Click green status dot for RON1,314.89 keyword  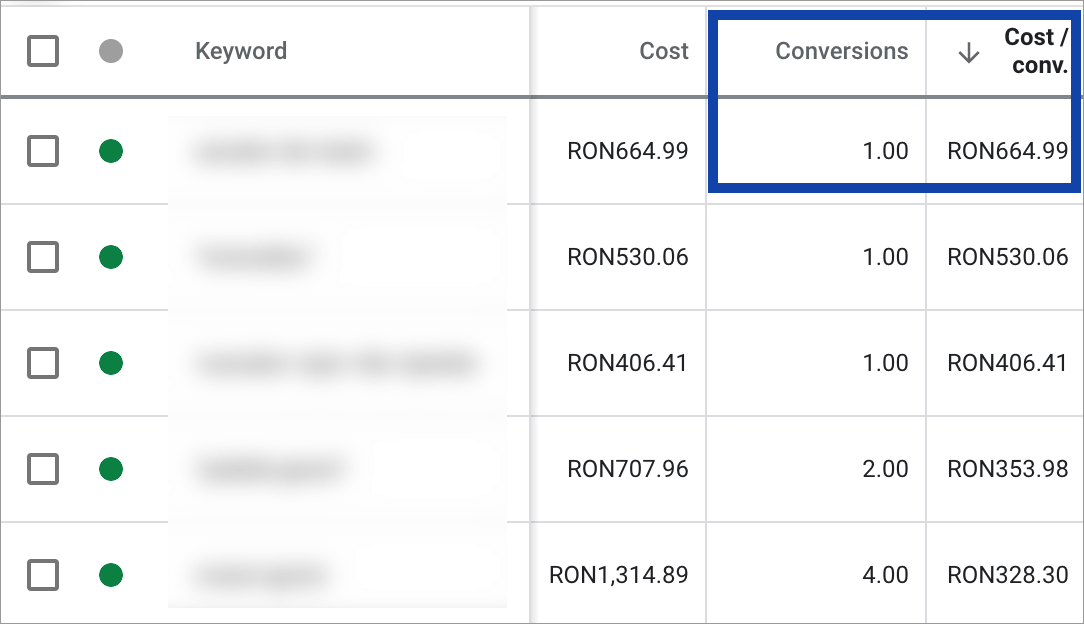(x=111, y=575)
